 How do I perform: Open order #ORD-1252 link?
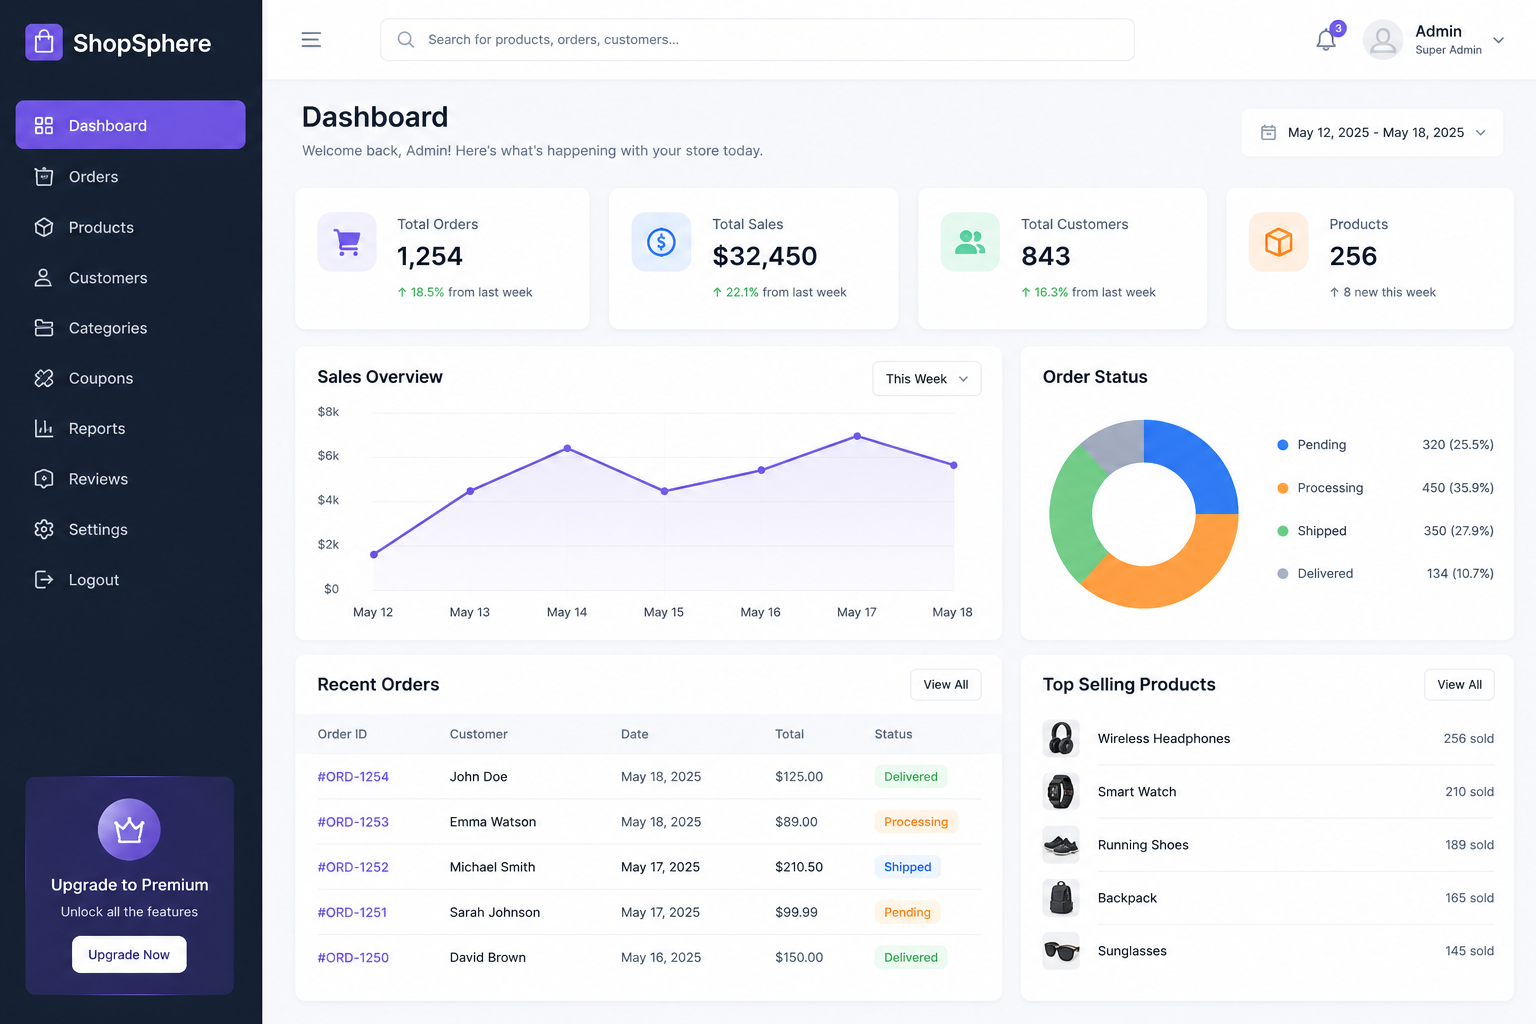(353, 867)
